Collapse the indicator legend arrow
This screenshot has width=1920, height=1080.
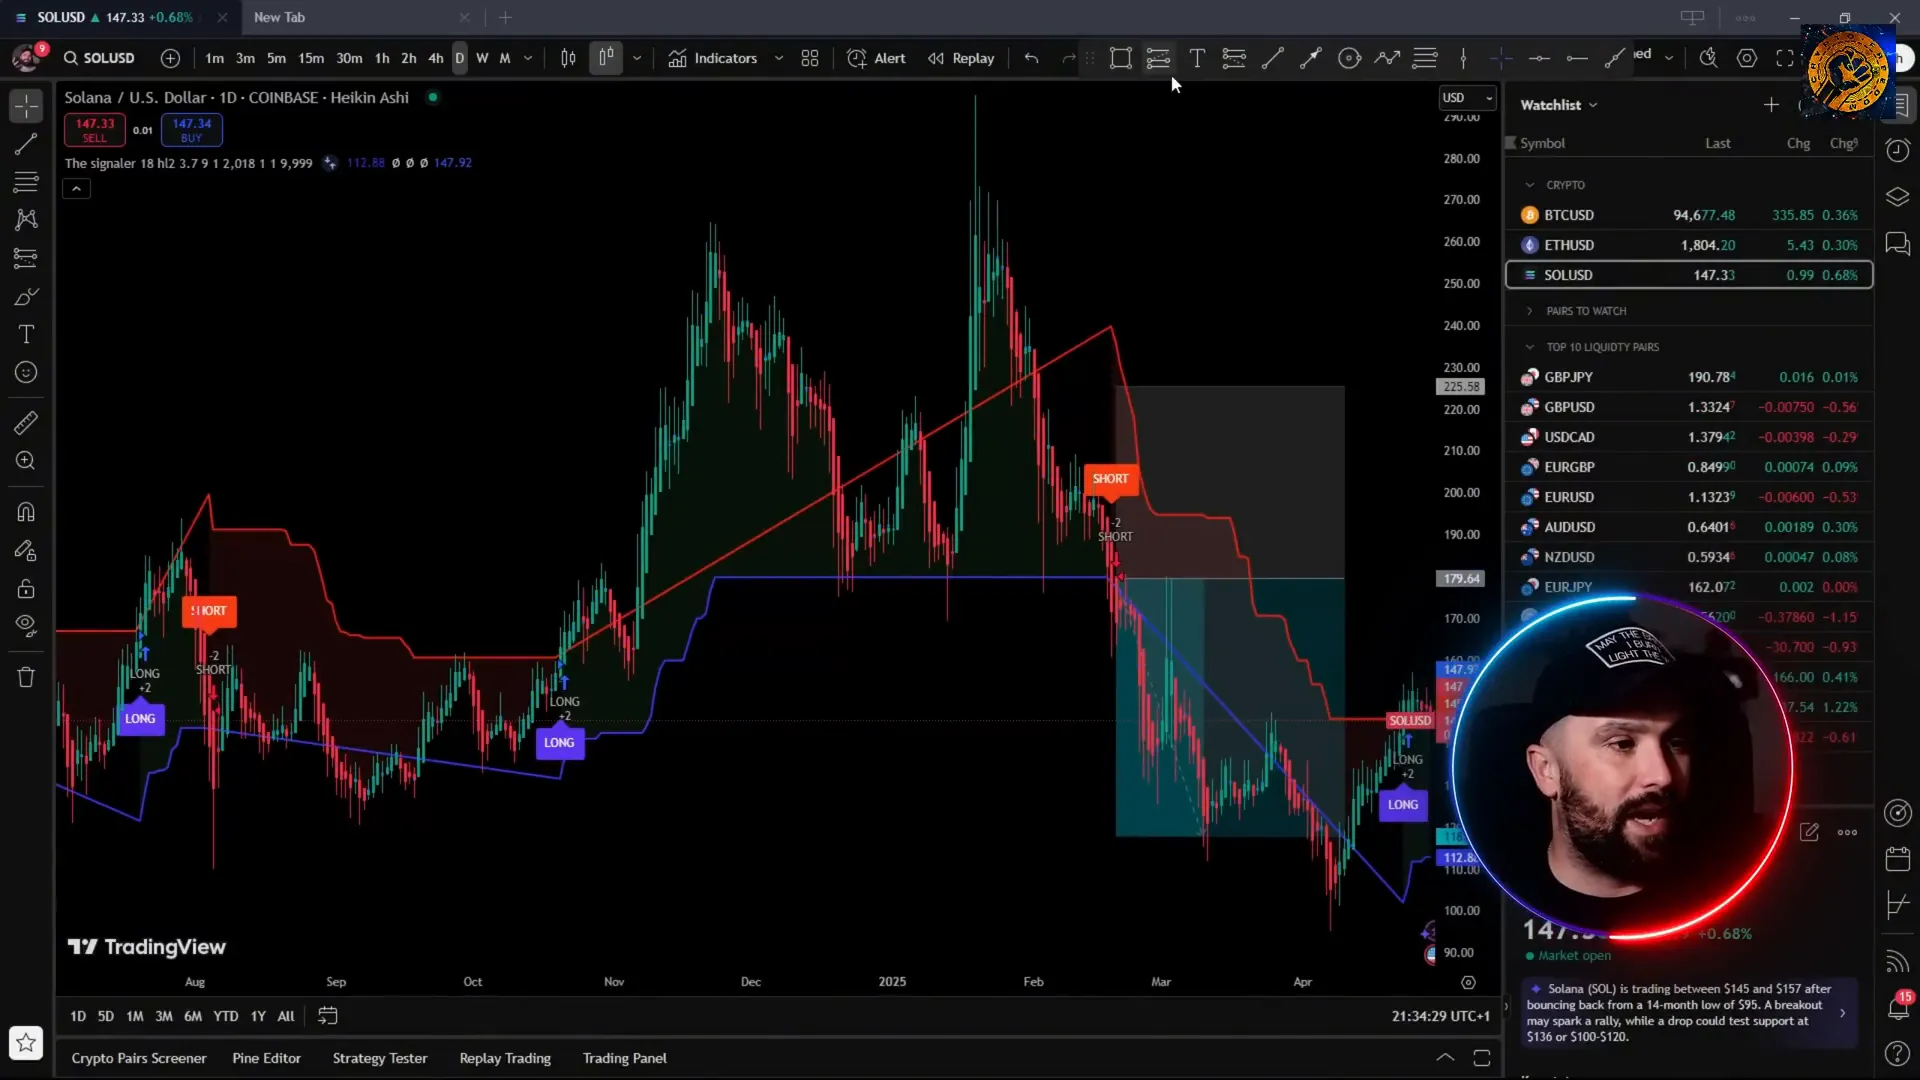(x=76, y=188)
